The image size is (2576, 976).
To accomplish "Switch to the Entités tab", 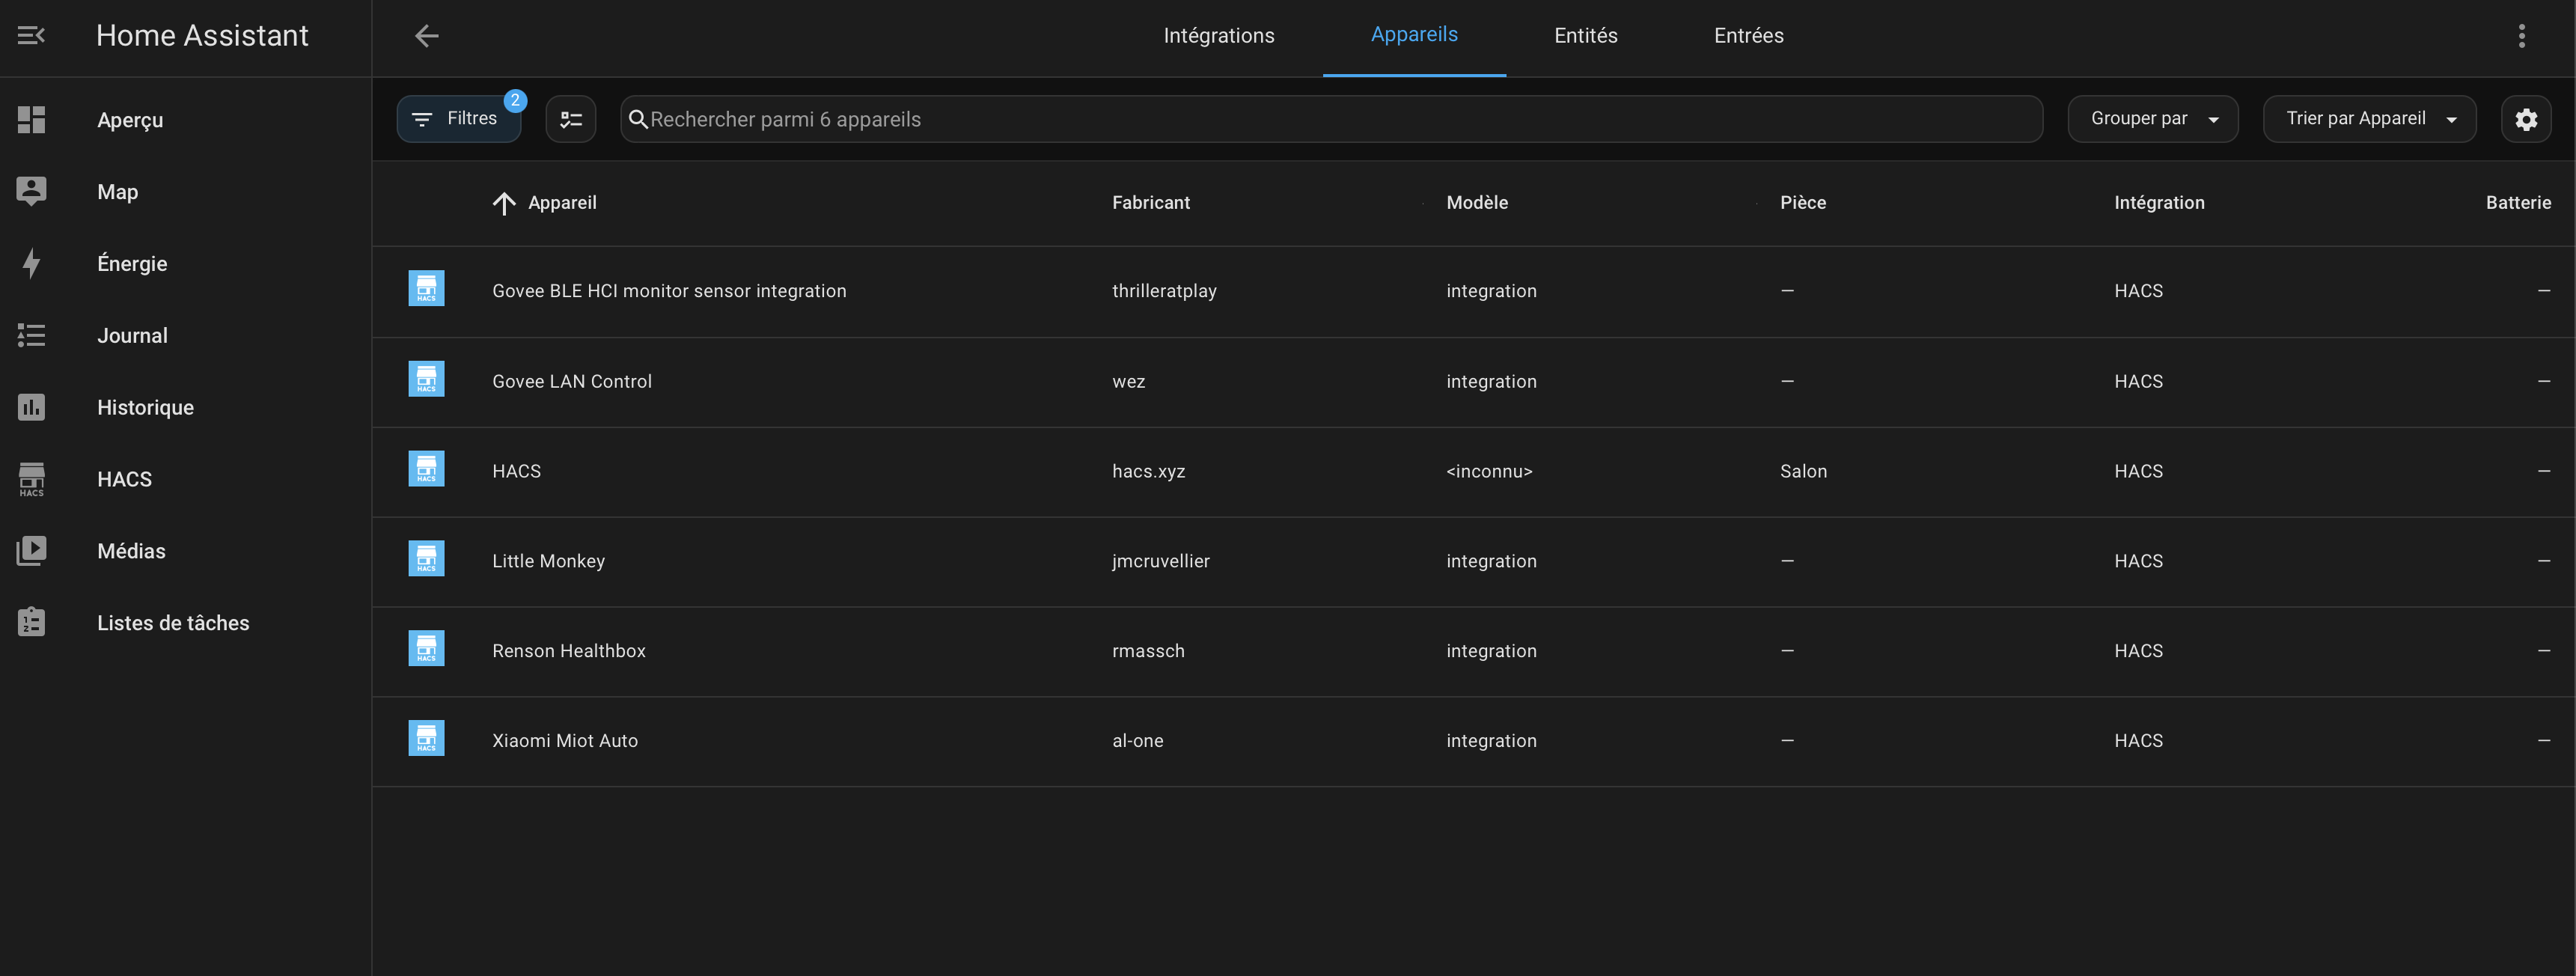I will point(1585,36).
